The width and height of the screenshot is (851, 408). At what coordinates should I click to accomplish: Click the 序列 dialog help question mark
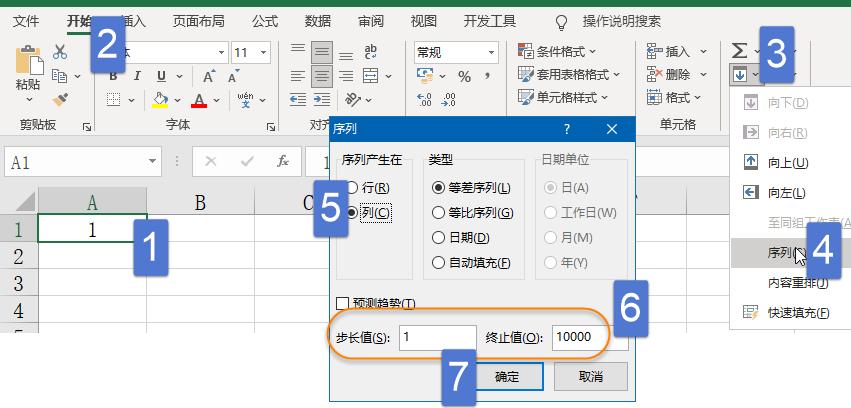[567, 129]
